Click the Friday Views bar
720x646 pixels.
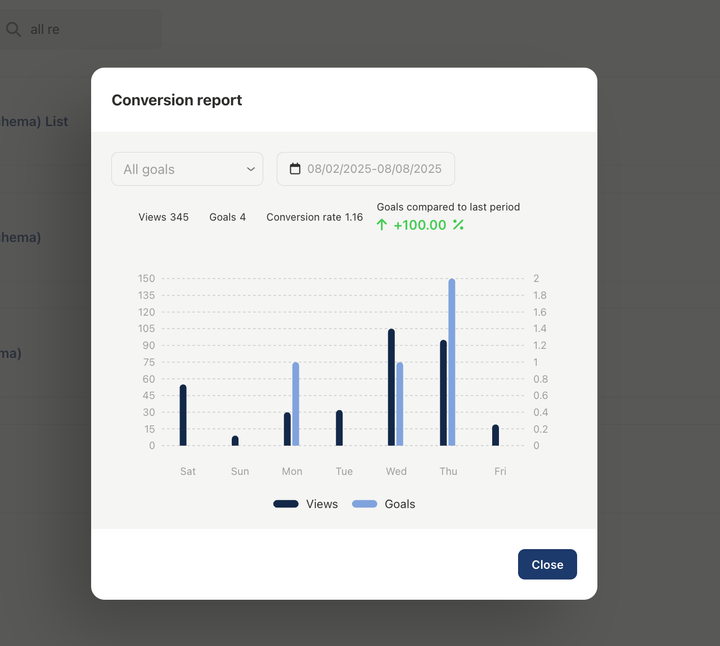coord(495,435)
